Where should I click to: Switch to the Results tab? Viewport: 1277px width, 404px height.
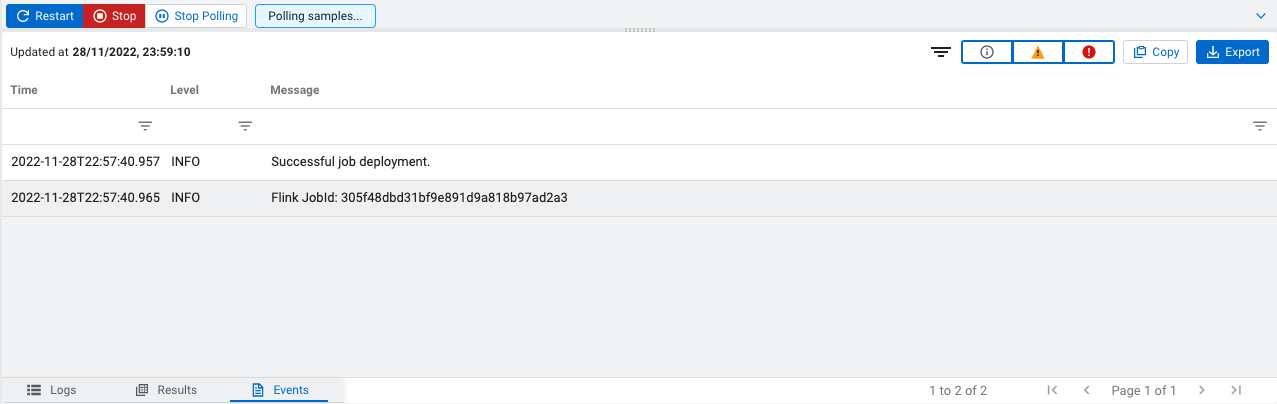166,390
